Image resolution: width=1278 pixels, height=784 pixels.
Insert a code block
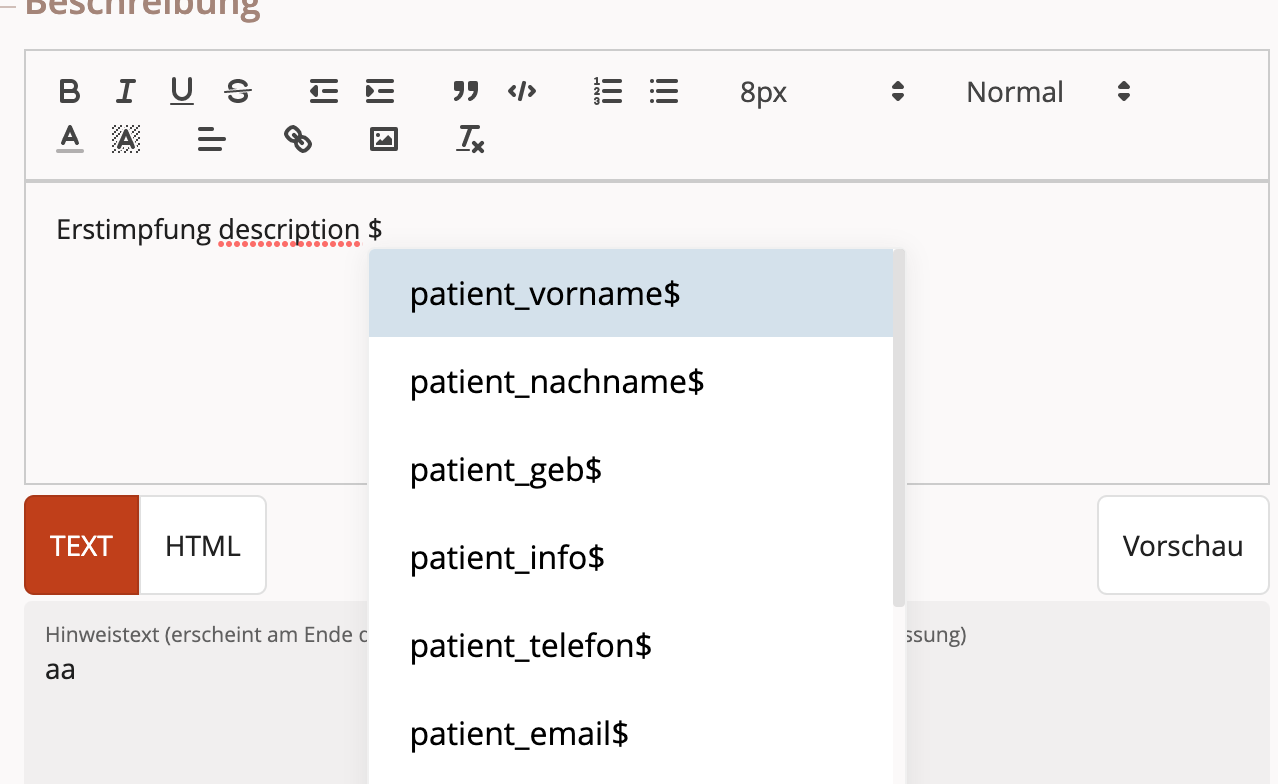[522, 92]
